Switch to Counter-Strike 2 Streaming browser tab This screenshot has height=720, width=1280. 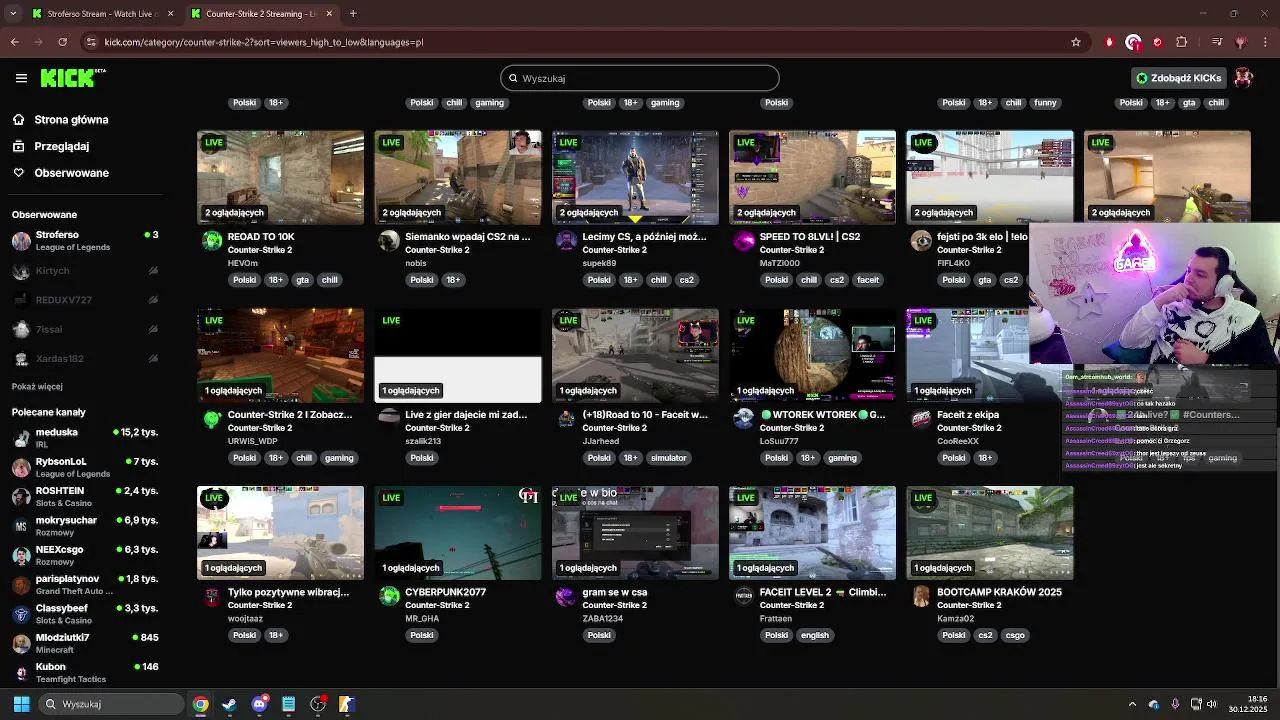260,14
